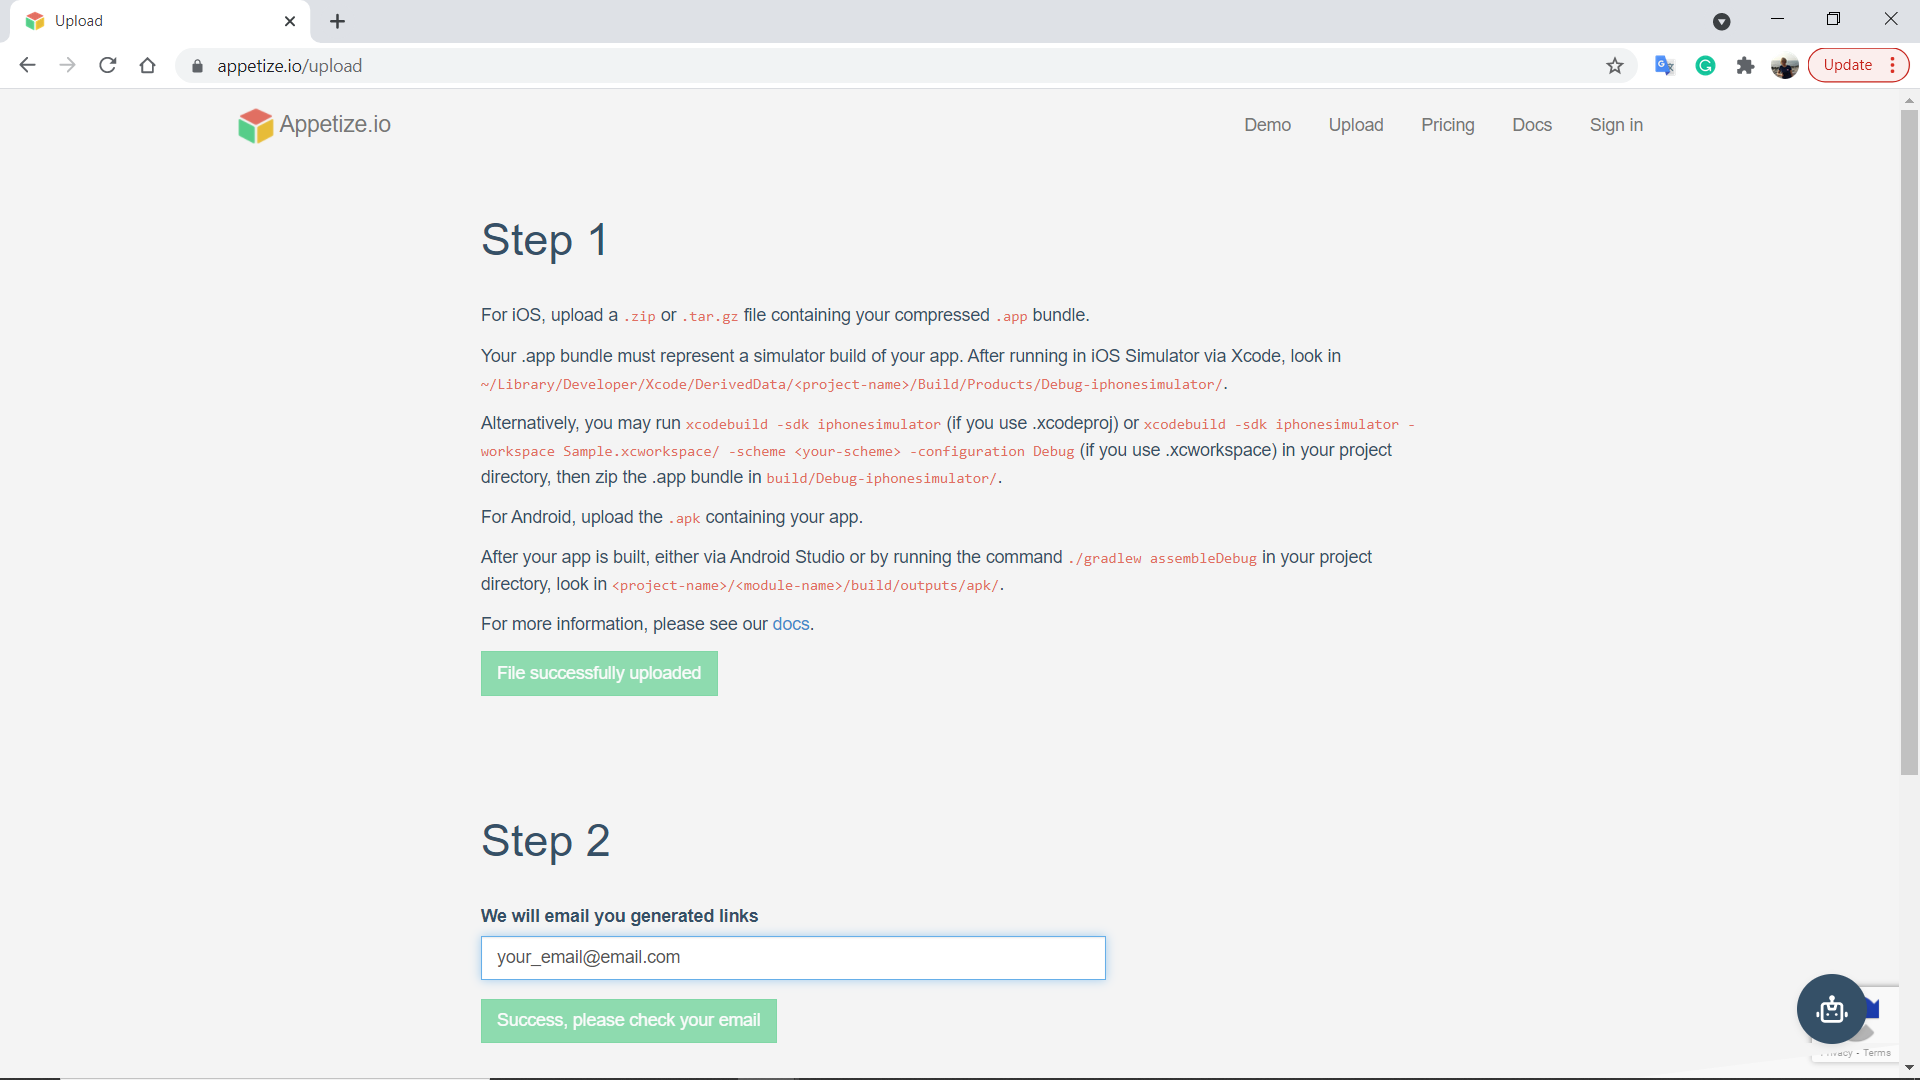The height and width of the screenshot is (1080, 1920).
Task: Select Pricing in the navigation bar
Action: [1448, 125]
